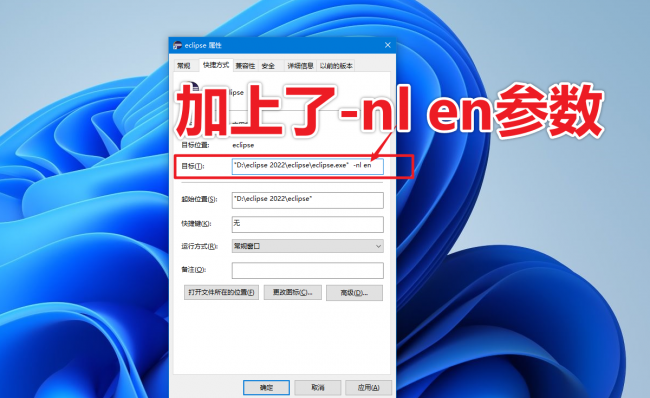The image size is (650, 398).
Task: Click the eclipse icon in the title bar
Action: pyautogui.click(x=177, y=45)
